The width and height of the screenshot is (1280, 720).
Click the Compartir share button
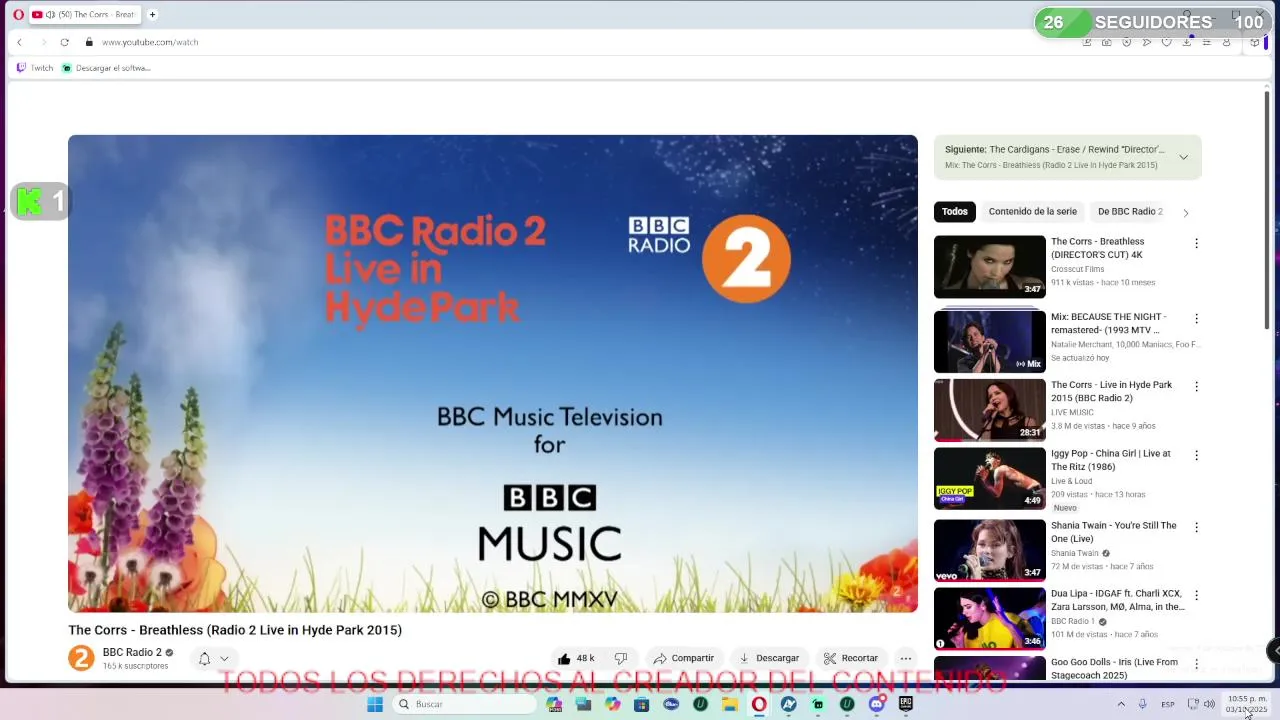point(683,658)
